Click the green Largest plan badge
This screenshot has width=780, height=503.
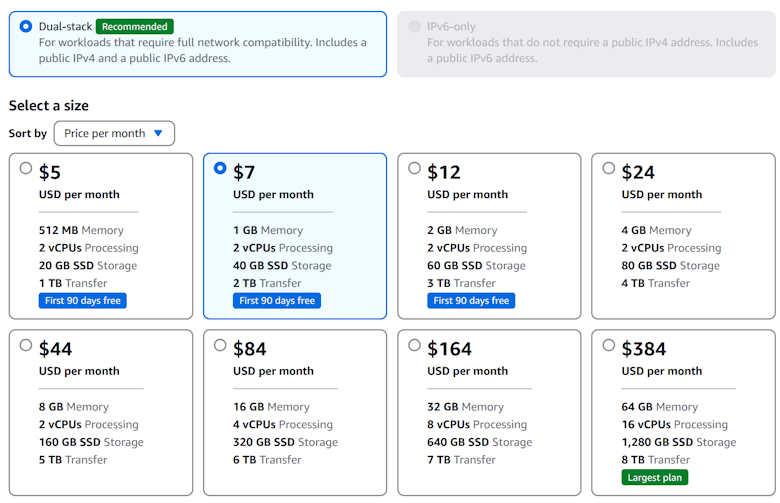(x=655, y=478)
